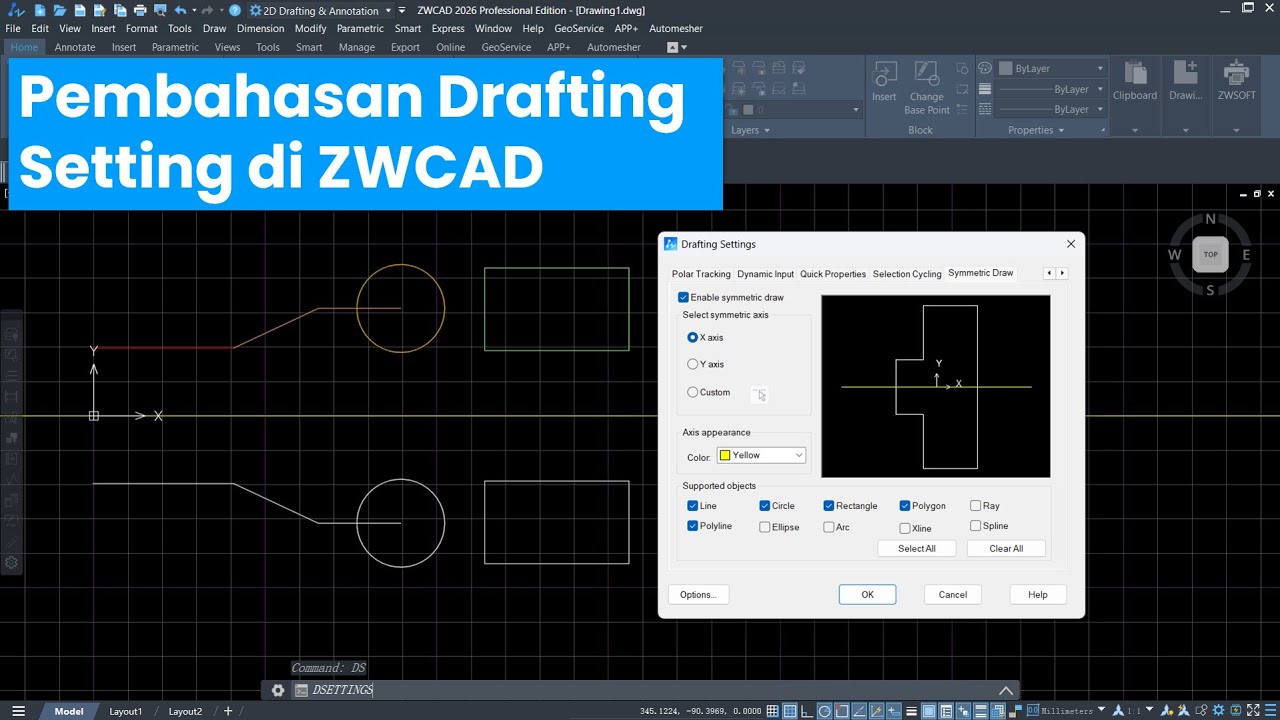The width and height of the screenshot is (1280, 720).
Task: Click the Options... button
Action: [698, 594]
